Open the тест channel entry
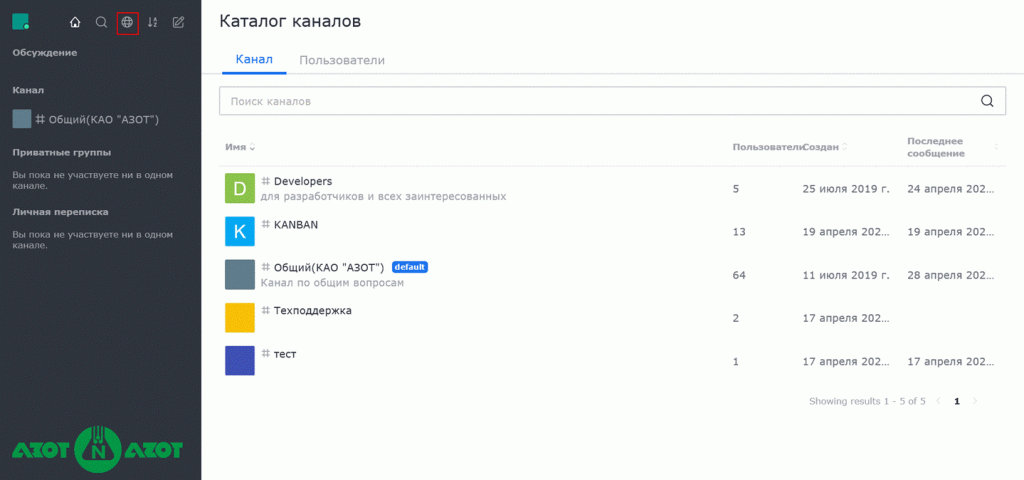 point(611,360)
